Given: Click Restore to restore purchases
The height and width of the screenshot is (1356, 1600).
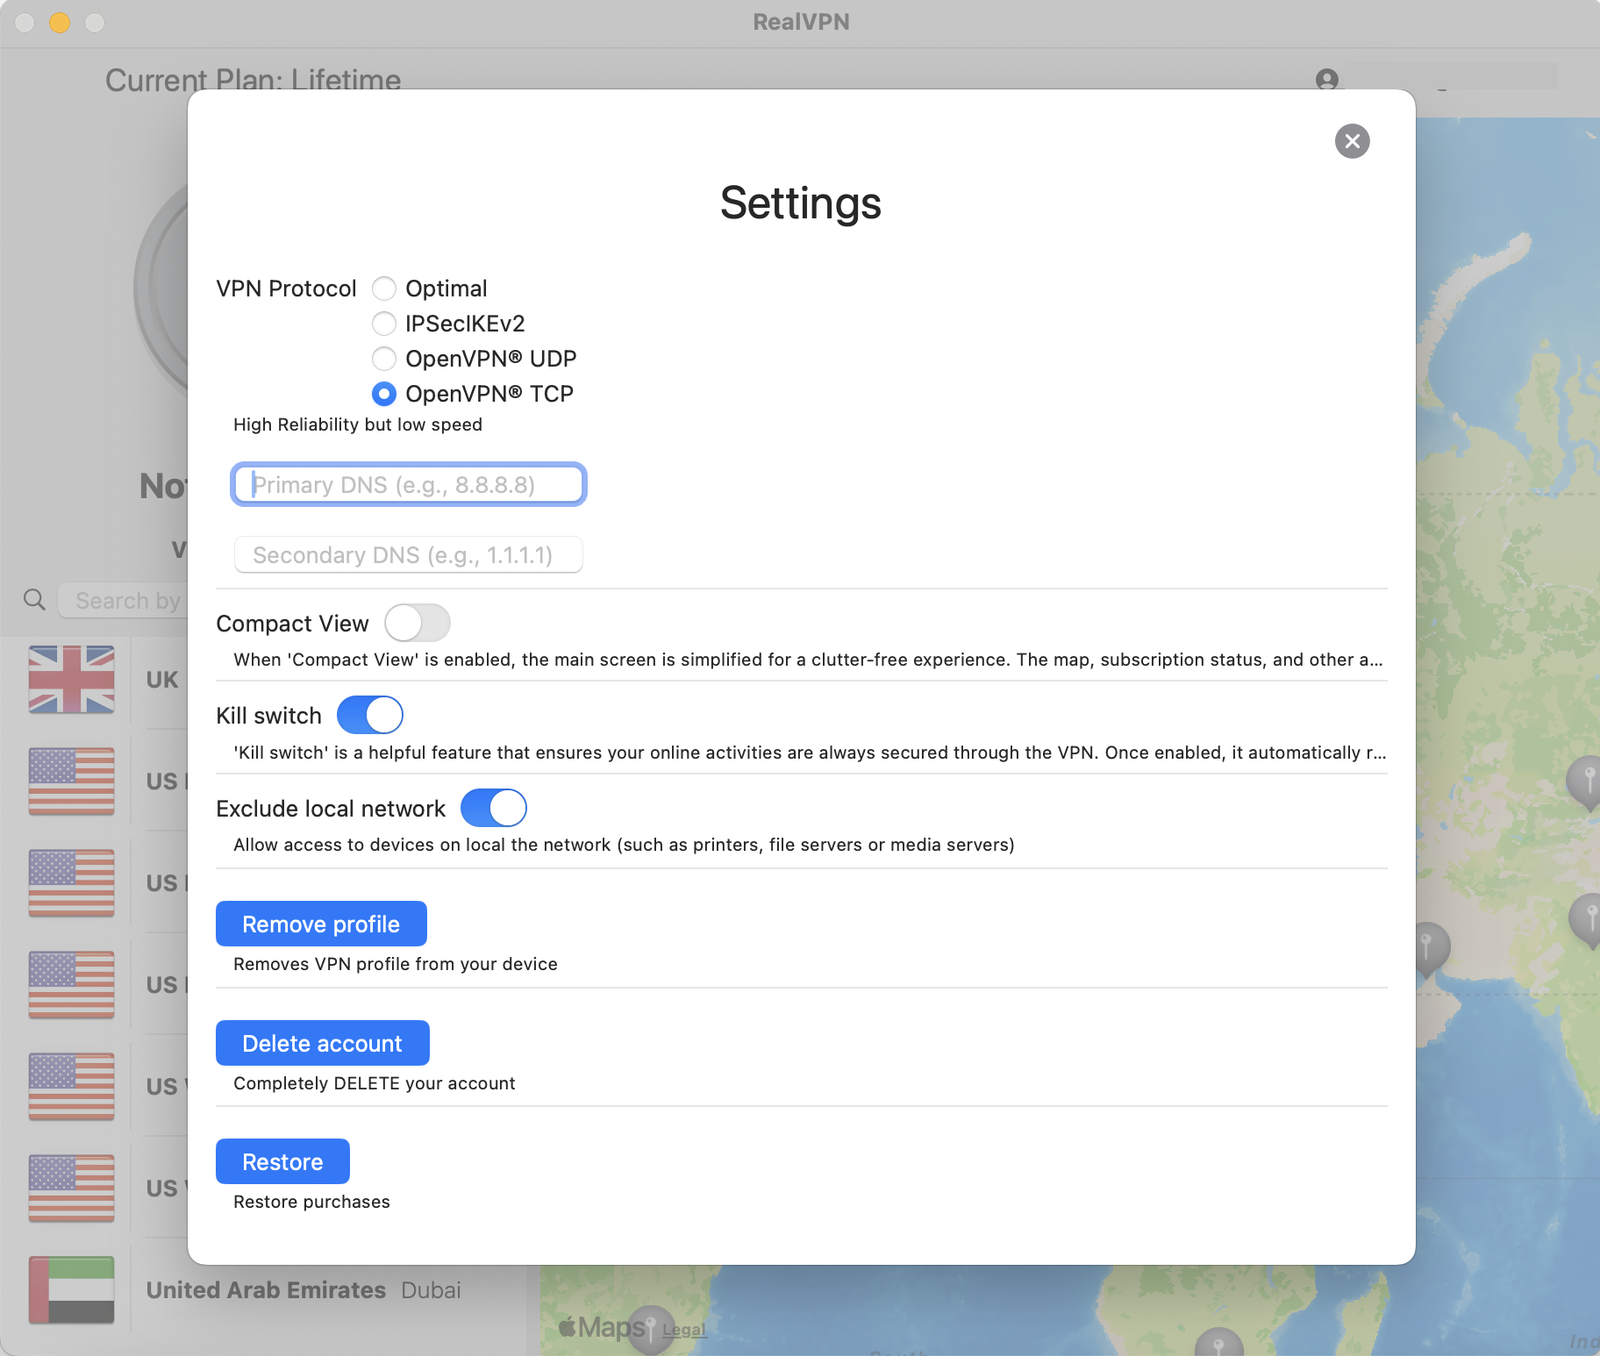Looking at the screenshot, I should click(282, 1161).
